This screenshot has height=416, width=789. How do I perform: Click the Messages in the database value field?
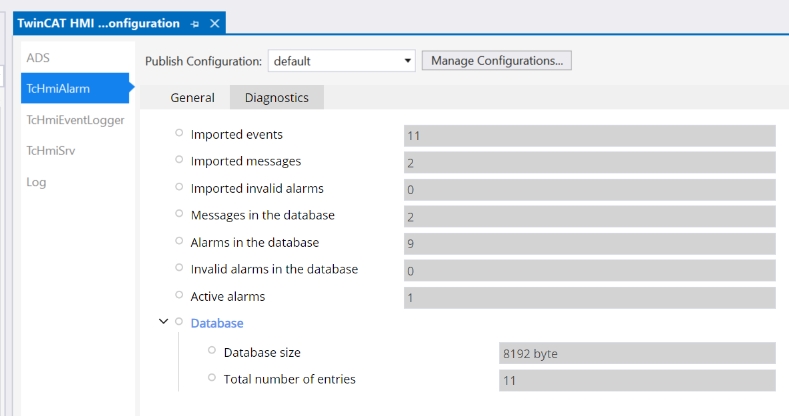coord(589,217)
